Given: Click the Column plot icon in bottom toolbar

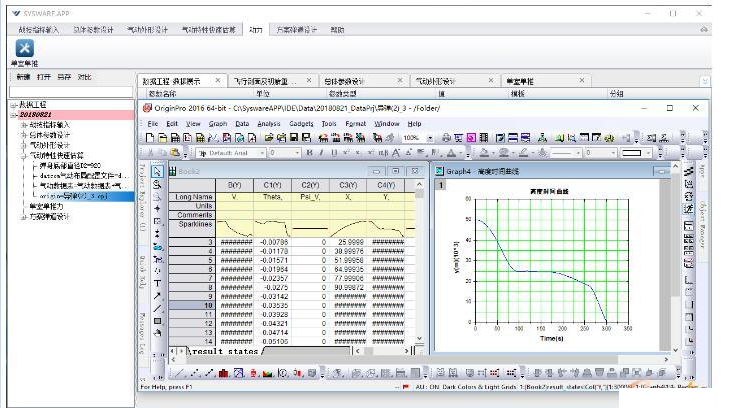Looking at the screenshot, I should [x=224, y=373].
